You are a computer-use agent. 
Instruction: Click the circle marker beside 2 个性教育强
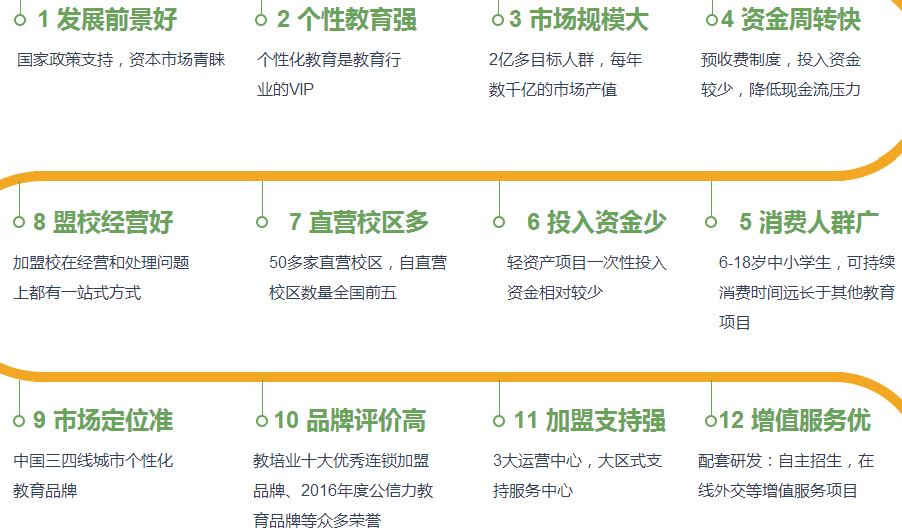(261, 20)
